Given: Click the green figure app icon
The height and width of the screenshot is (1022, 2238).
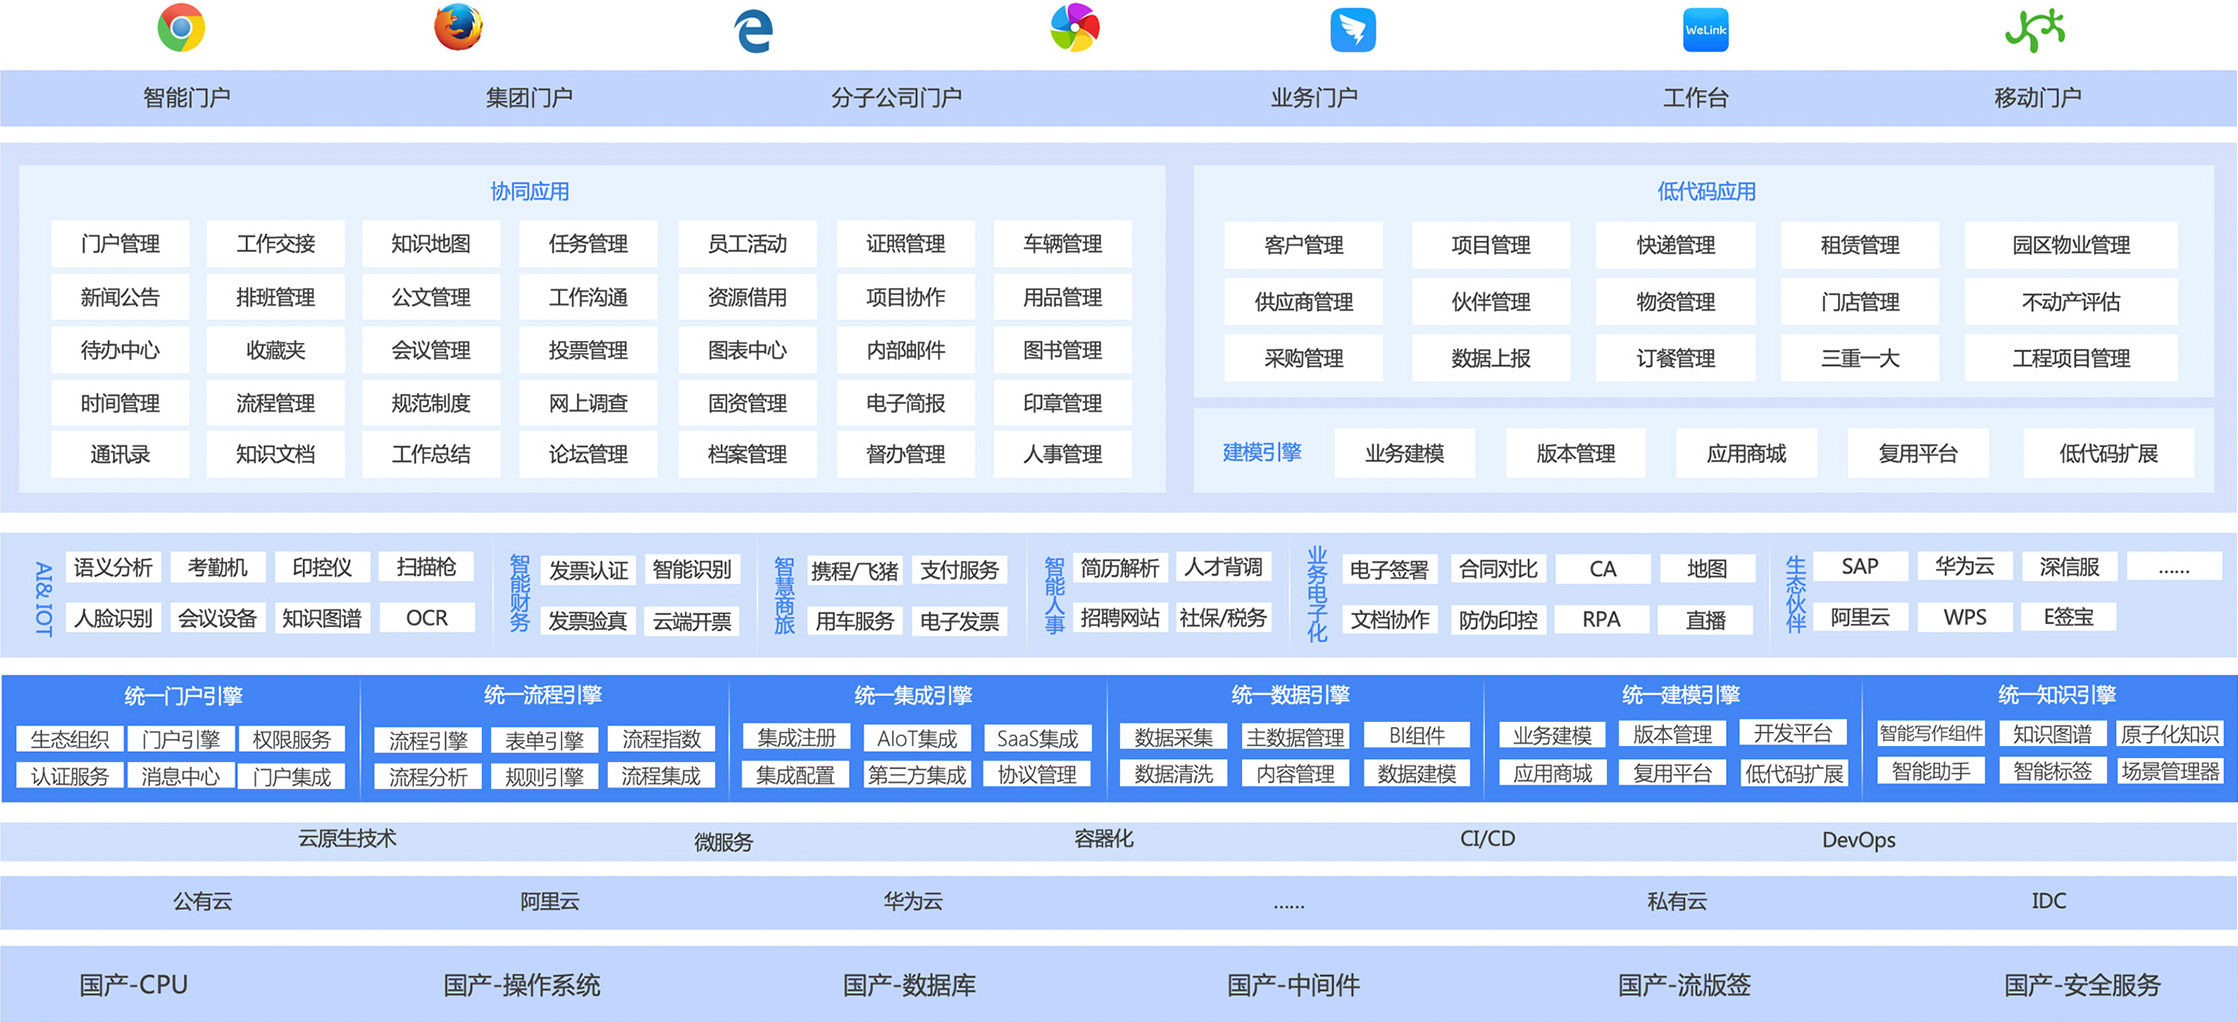Looking at the screenshot, I should pyautogui.click(x=2034, y=30).
